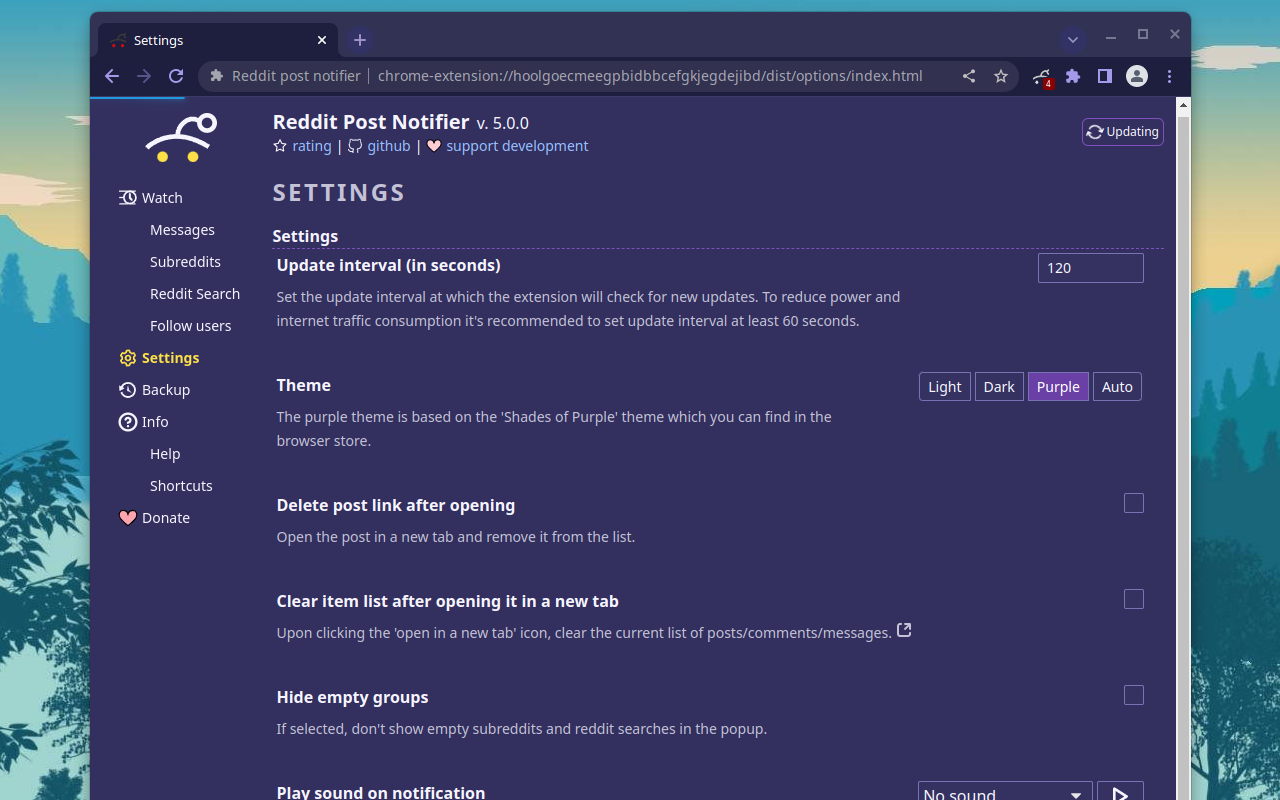This screenshot has height=800, width=1280.
Task: Open the Backup sidebar item
Action: pyautogui.click(x=154, y=390)
